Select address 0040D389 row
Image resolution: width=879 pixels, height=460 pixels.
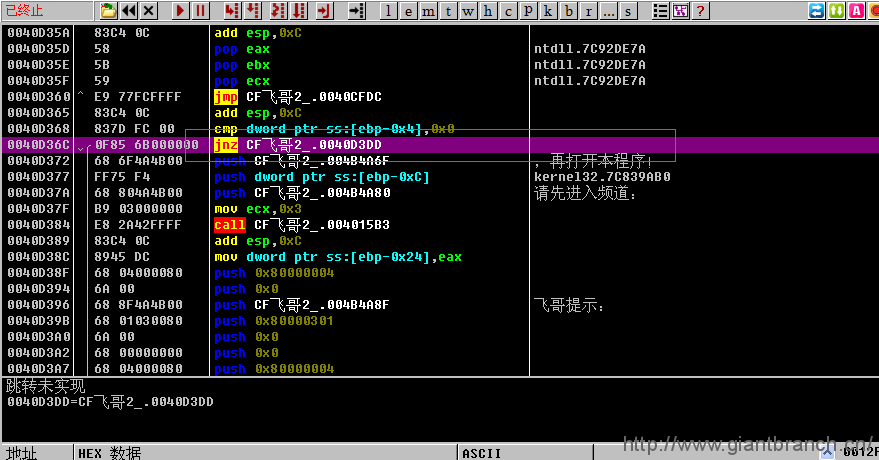pos(440,240)
